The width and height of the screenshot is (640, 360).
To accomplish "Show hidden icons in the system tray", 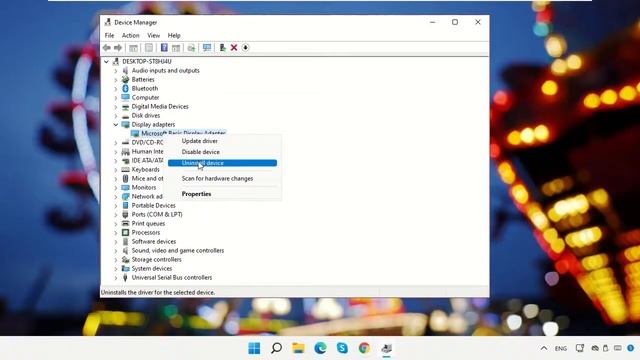I will (544, 348).
